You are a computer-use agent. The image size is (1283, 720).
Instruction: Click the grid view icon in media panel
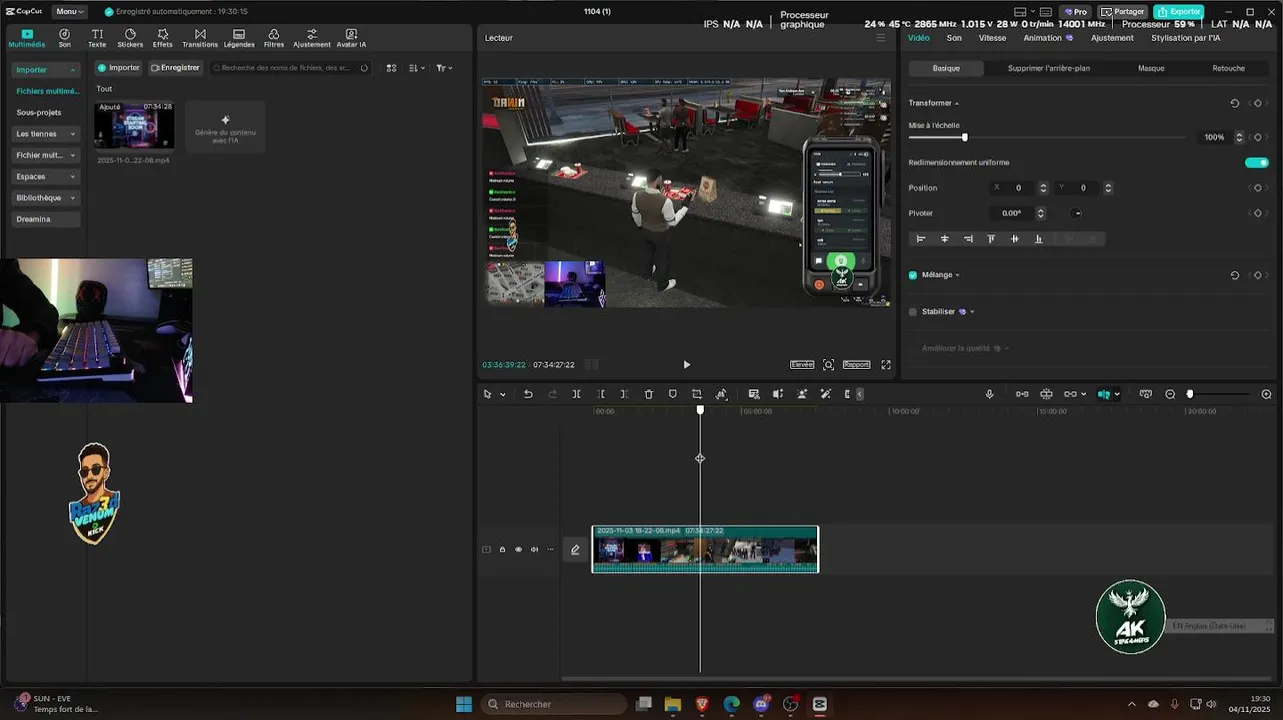coord(391,68)
